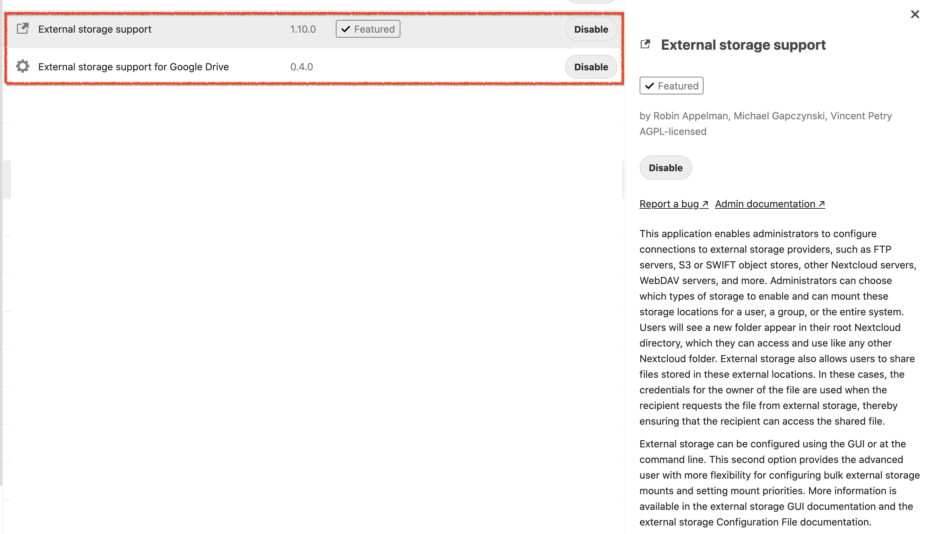
Task: Disable External storage support from the list row
Action: pyautogui.click(x=590, y=29)
